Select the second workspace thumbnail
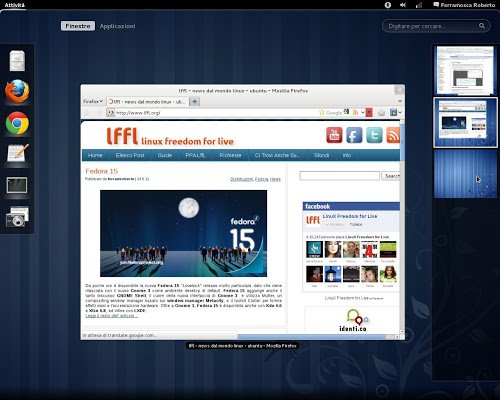Viewport: 500px width, 400px height. tap(465, 122)
